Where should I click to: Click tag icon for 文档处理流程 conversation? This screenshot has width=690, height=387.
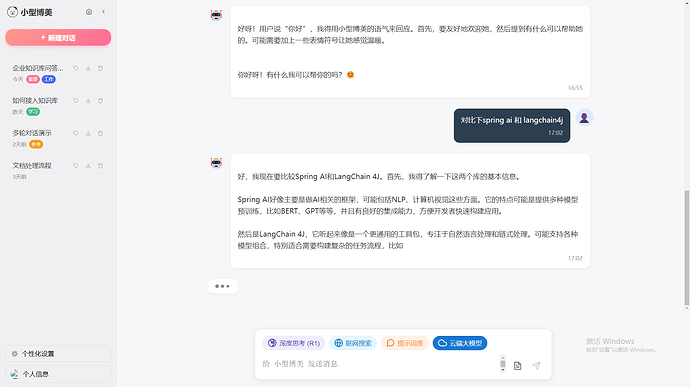pos(76,166)
